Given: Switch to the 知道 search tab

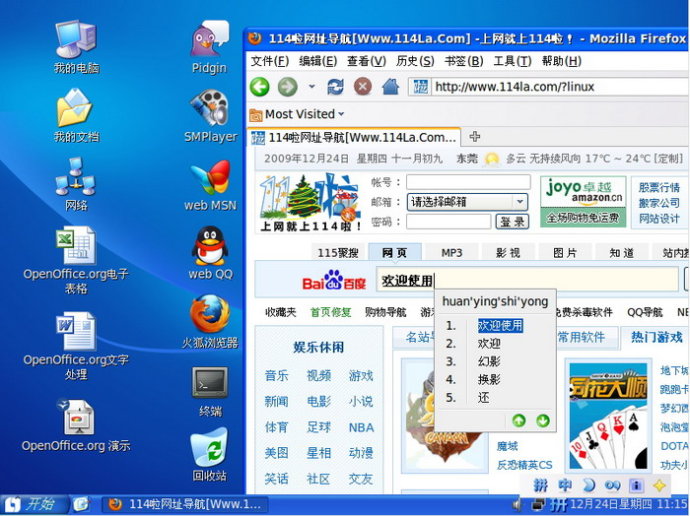Looking at the screenshot, I should click(x=621, y=253).
